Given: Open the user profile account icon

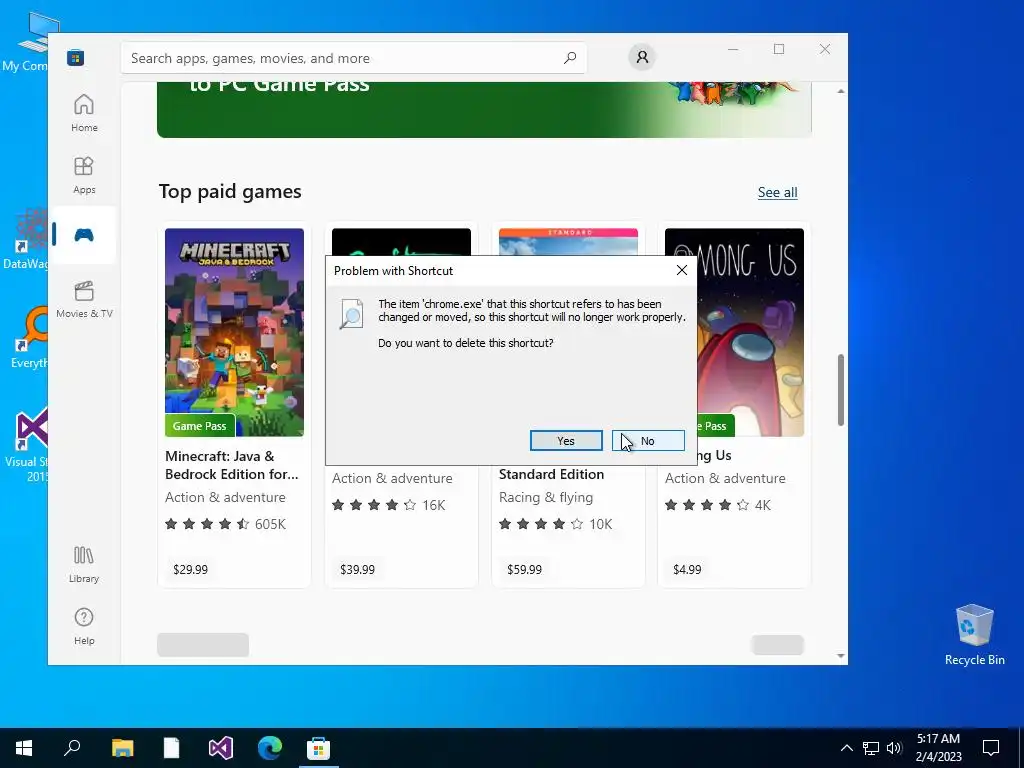Looking at the screenshot, I should click(642, 57).
